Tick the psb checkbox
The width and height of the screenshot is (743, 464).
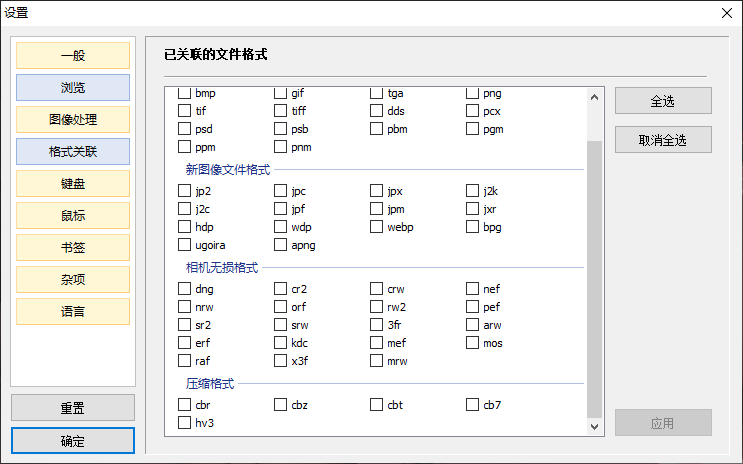coord(281,129)
